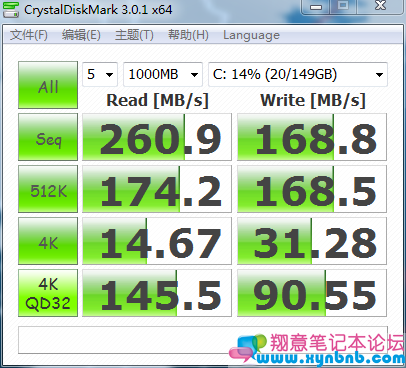This screenshot has height=368, width=406.
Task: Start the 512K benchmark test
Action: [48, 189]
